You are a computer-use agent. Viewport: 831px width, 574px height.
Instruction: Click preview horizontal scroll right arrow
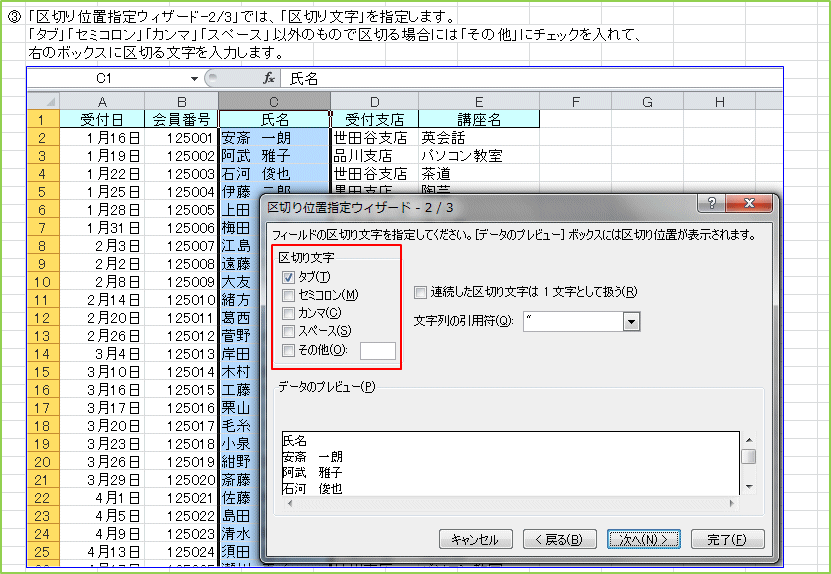tap(732, 503)
